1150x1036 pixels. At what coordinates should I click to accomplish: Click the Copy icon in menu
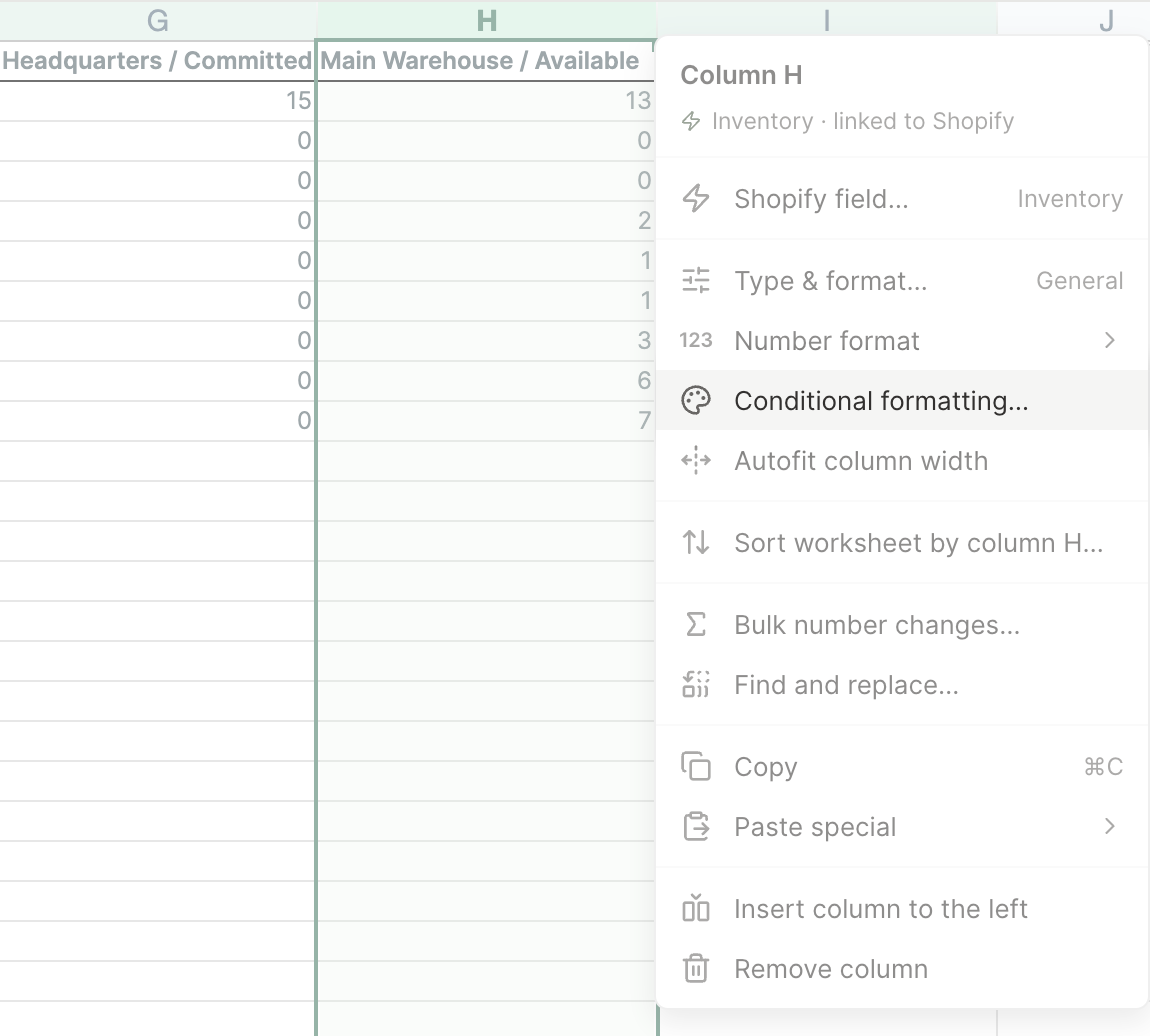[695, 767]
